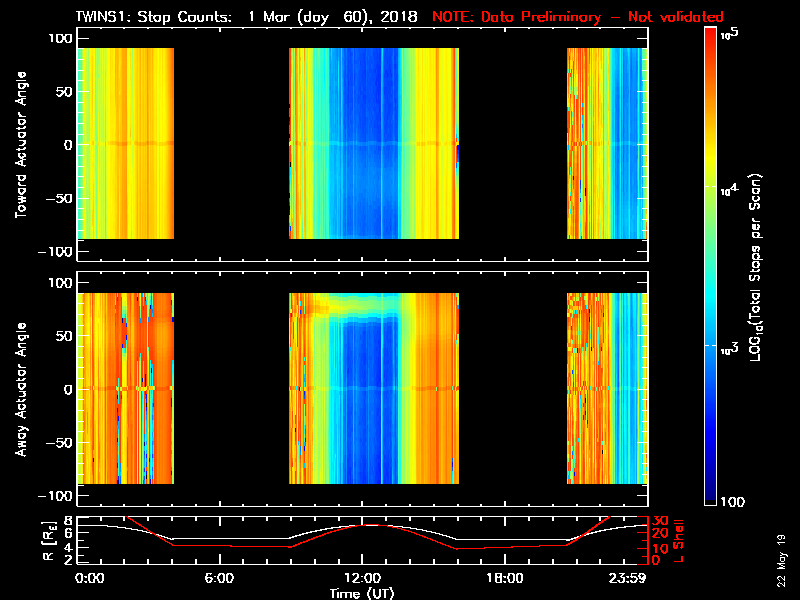Viewport: 800px width, 600px height.
Task: Click the color bar's red top end
Action: (710, 38)
